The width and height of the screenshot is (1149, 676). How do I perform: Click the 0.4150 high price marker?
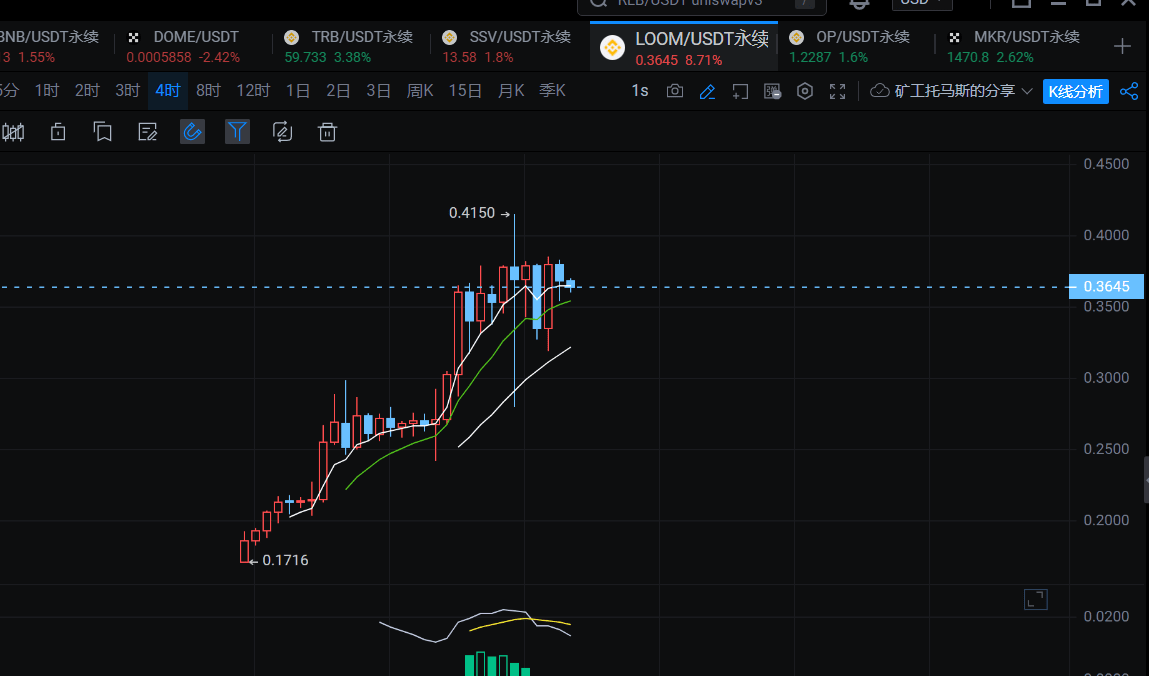[x=472, y=213]
